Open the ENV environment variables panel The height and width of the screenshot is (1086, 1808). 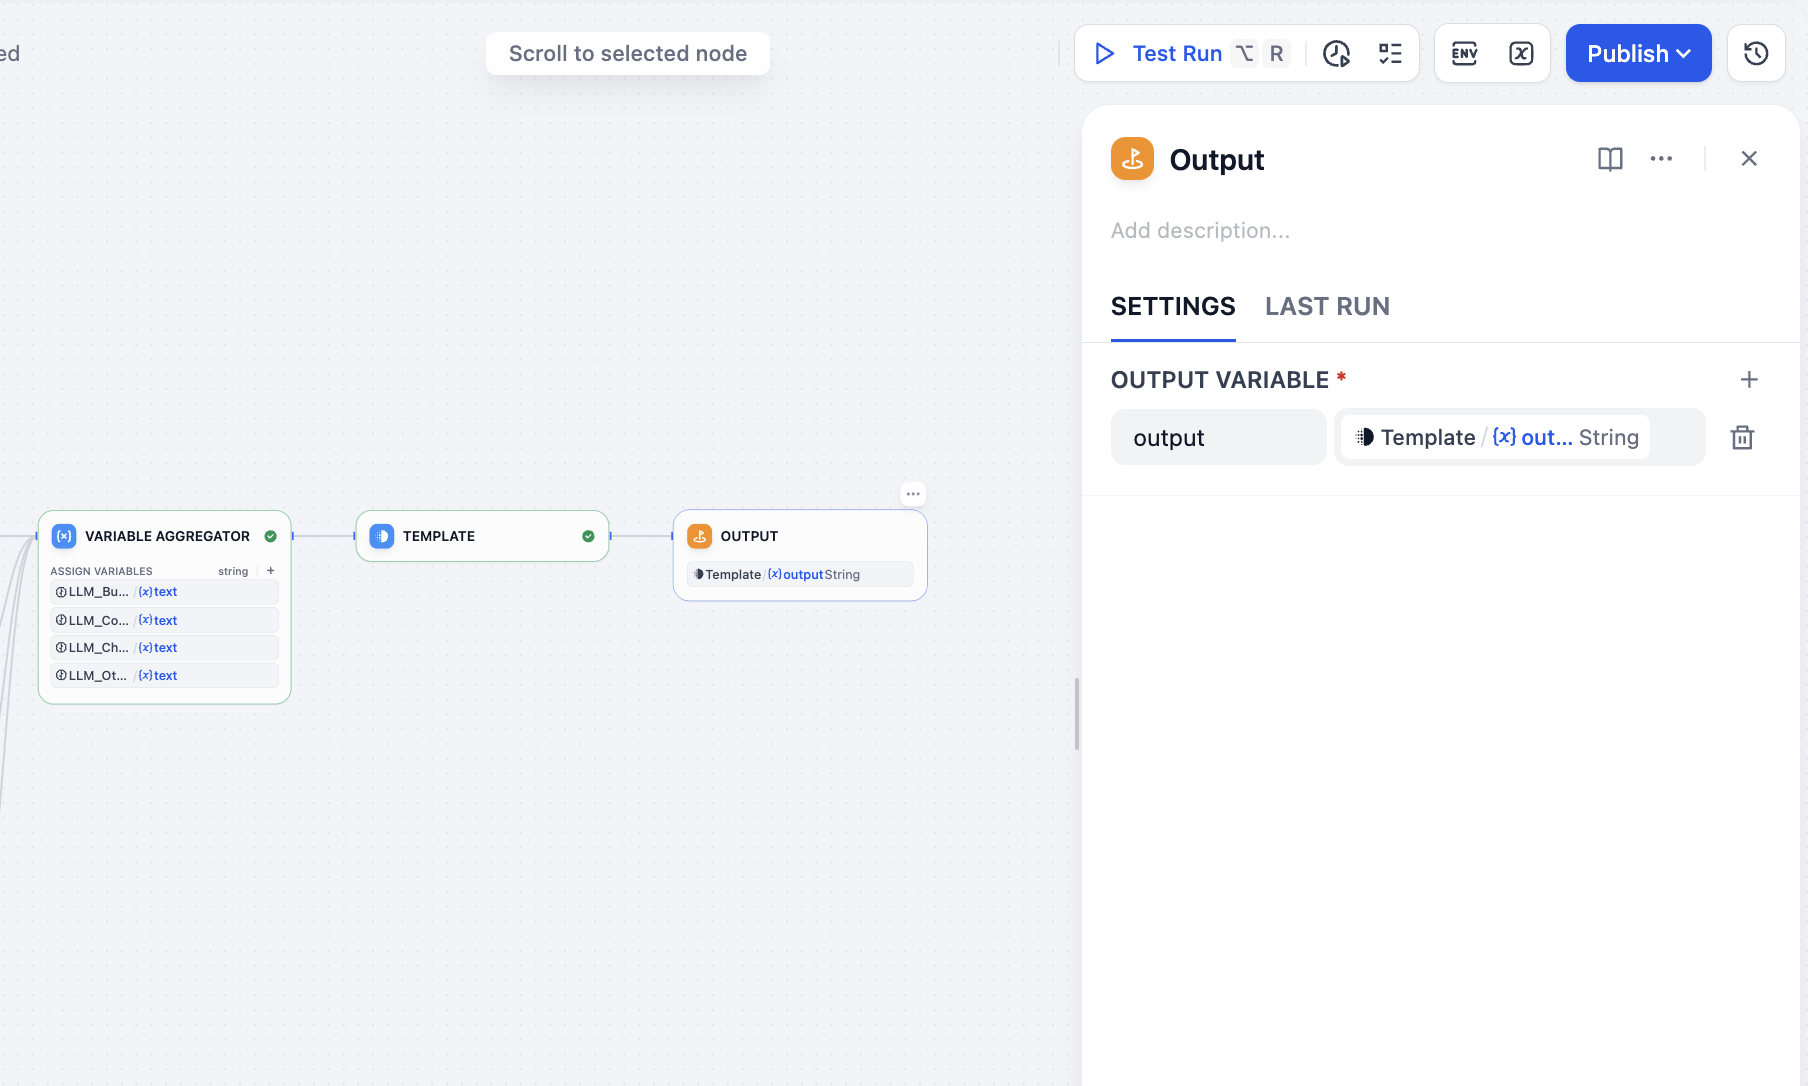tap(1464, 54)
